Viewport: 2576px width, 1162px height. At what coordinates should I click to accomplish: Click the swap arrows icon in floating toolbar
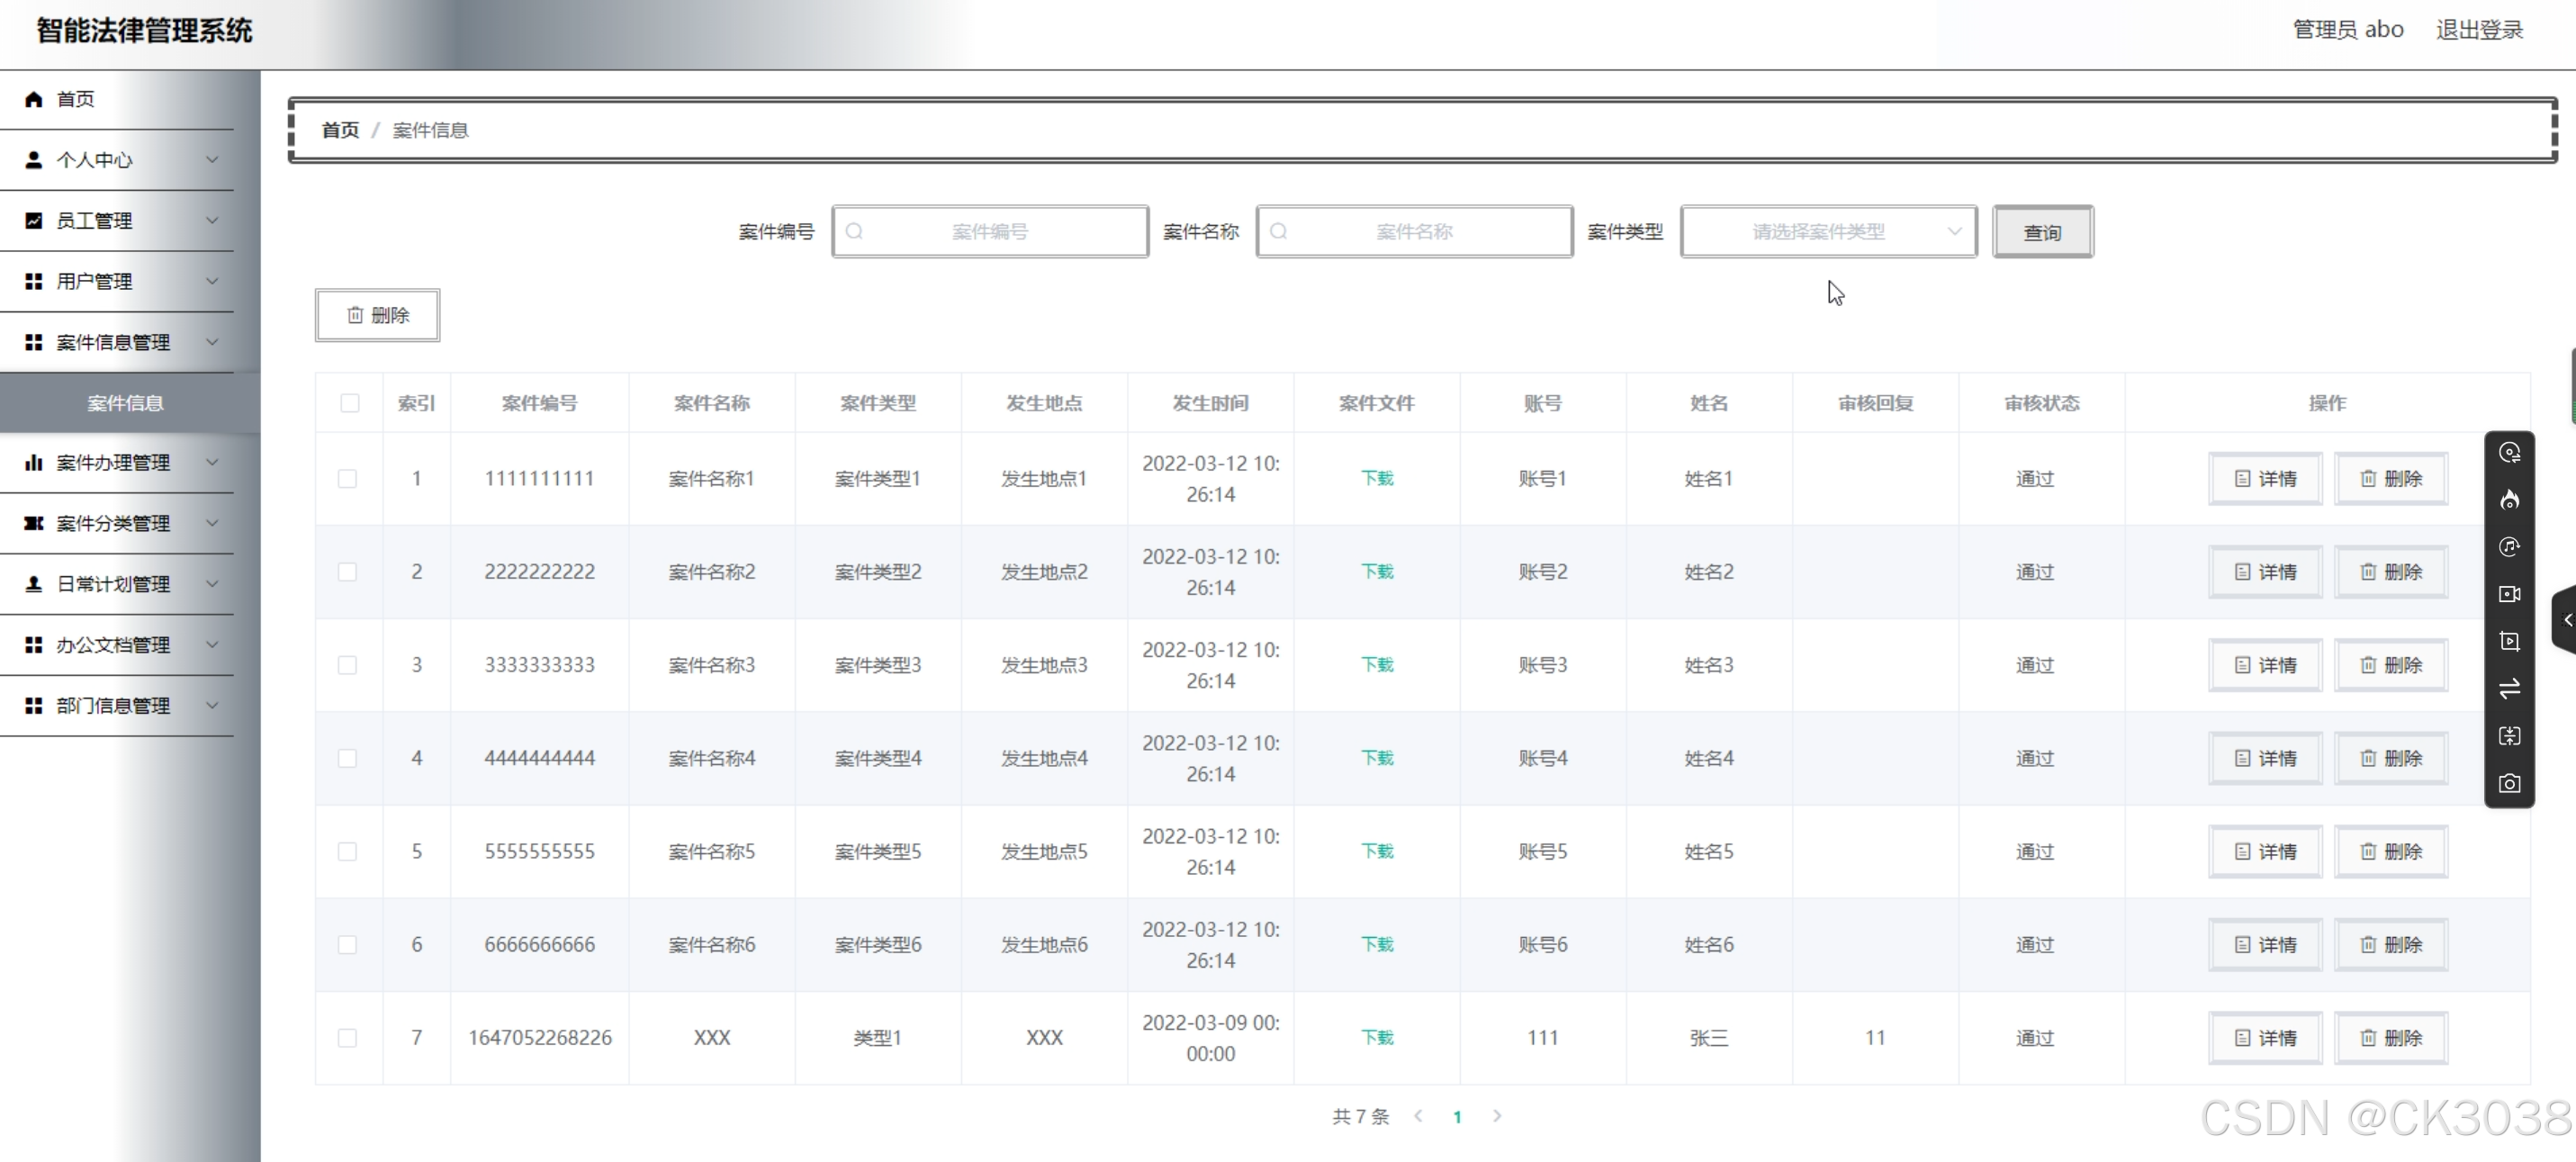click(x=2509, y=689)
